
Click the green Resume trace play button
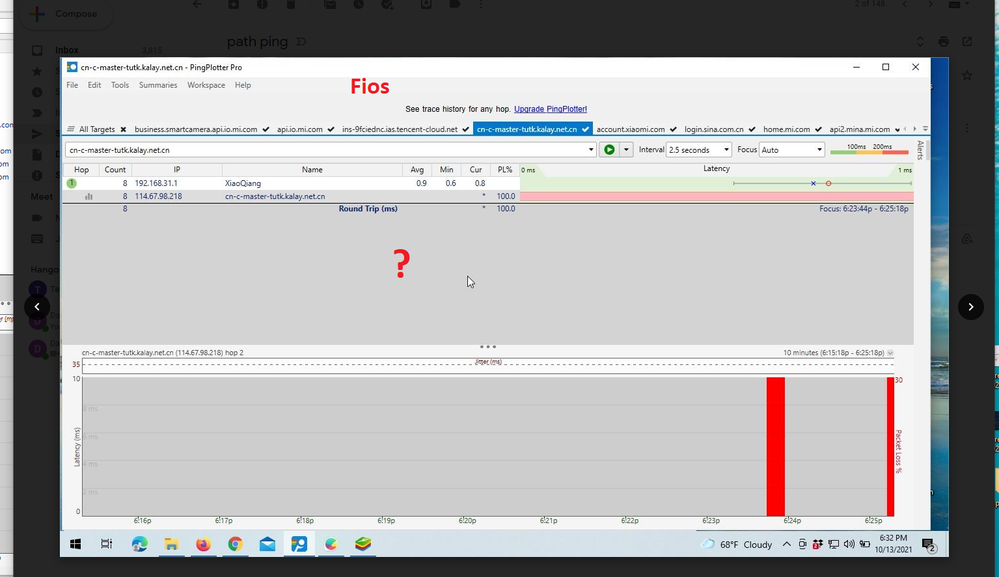click(609, 150)
